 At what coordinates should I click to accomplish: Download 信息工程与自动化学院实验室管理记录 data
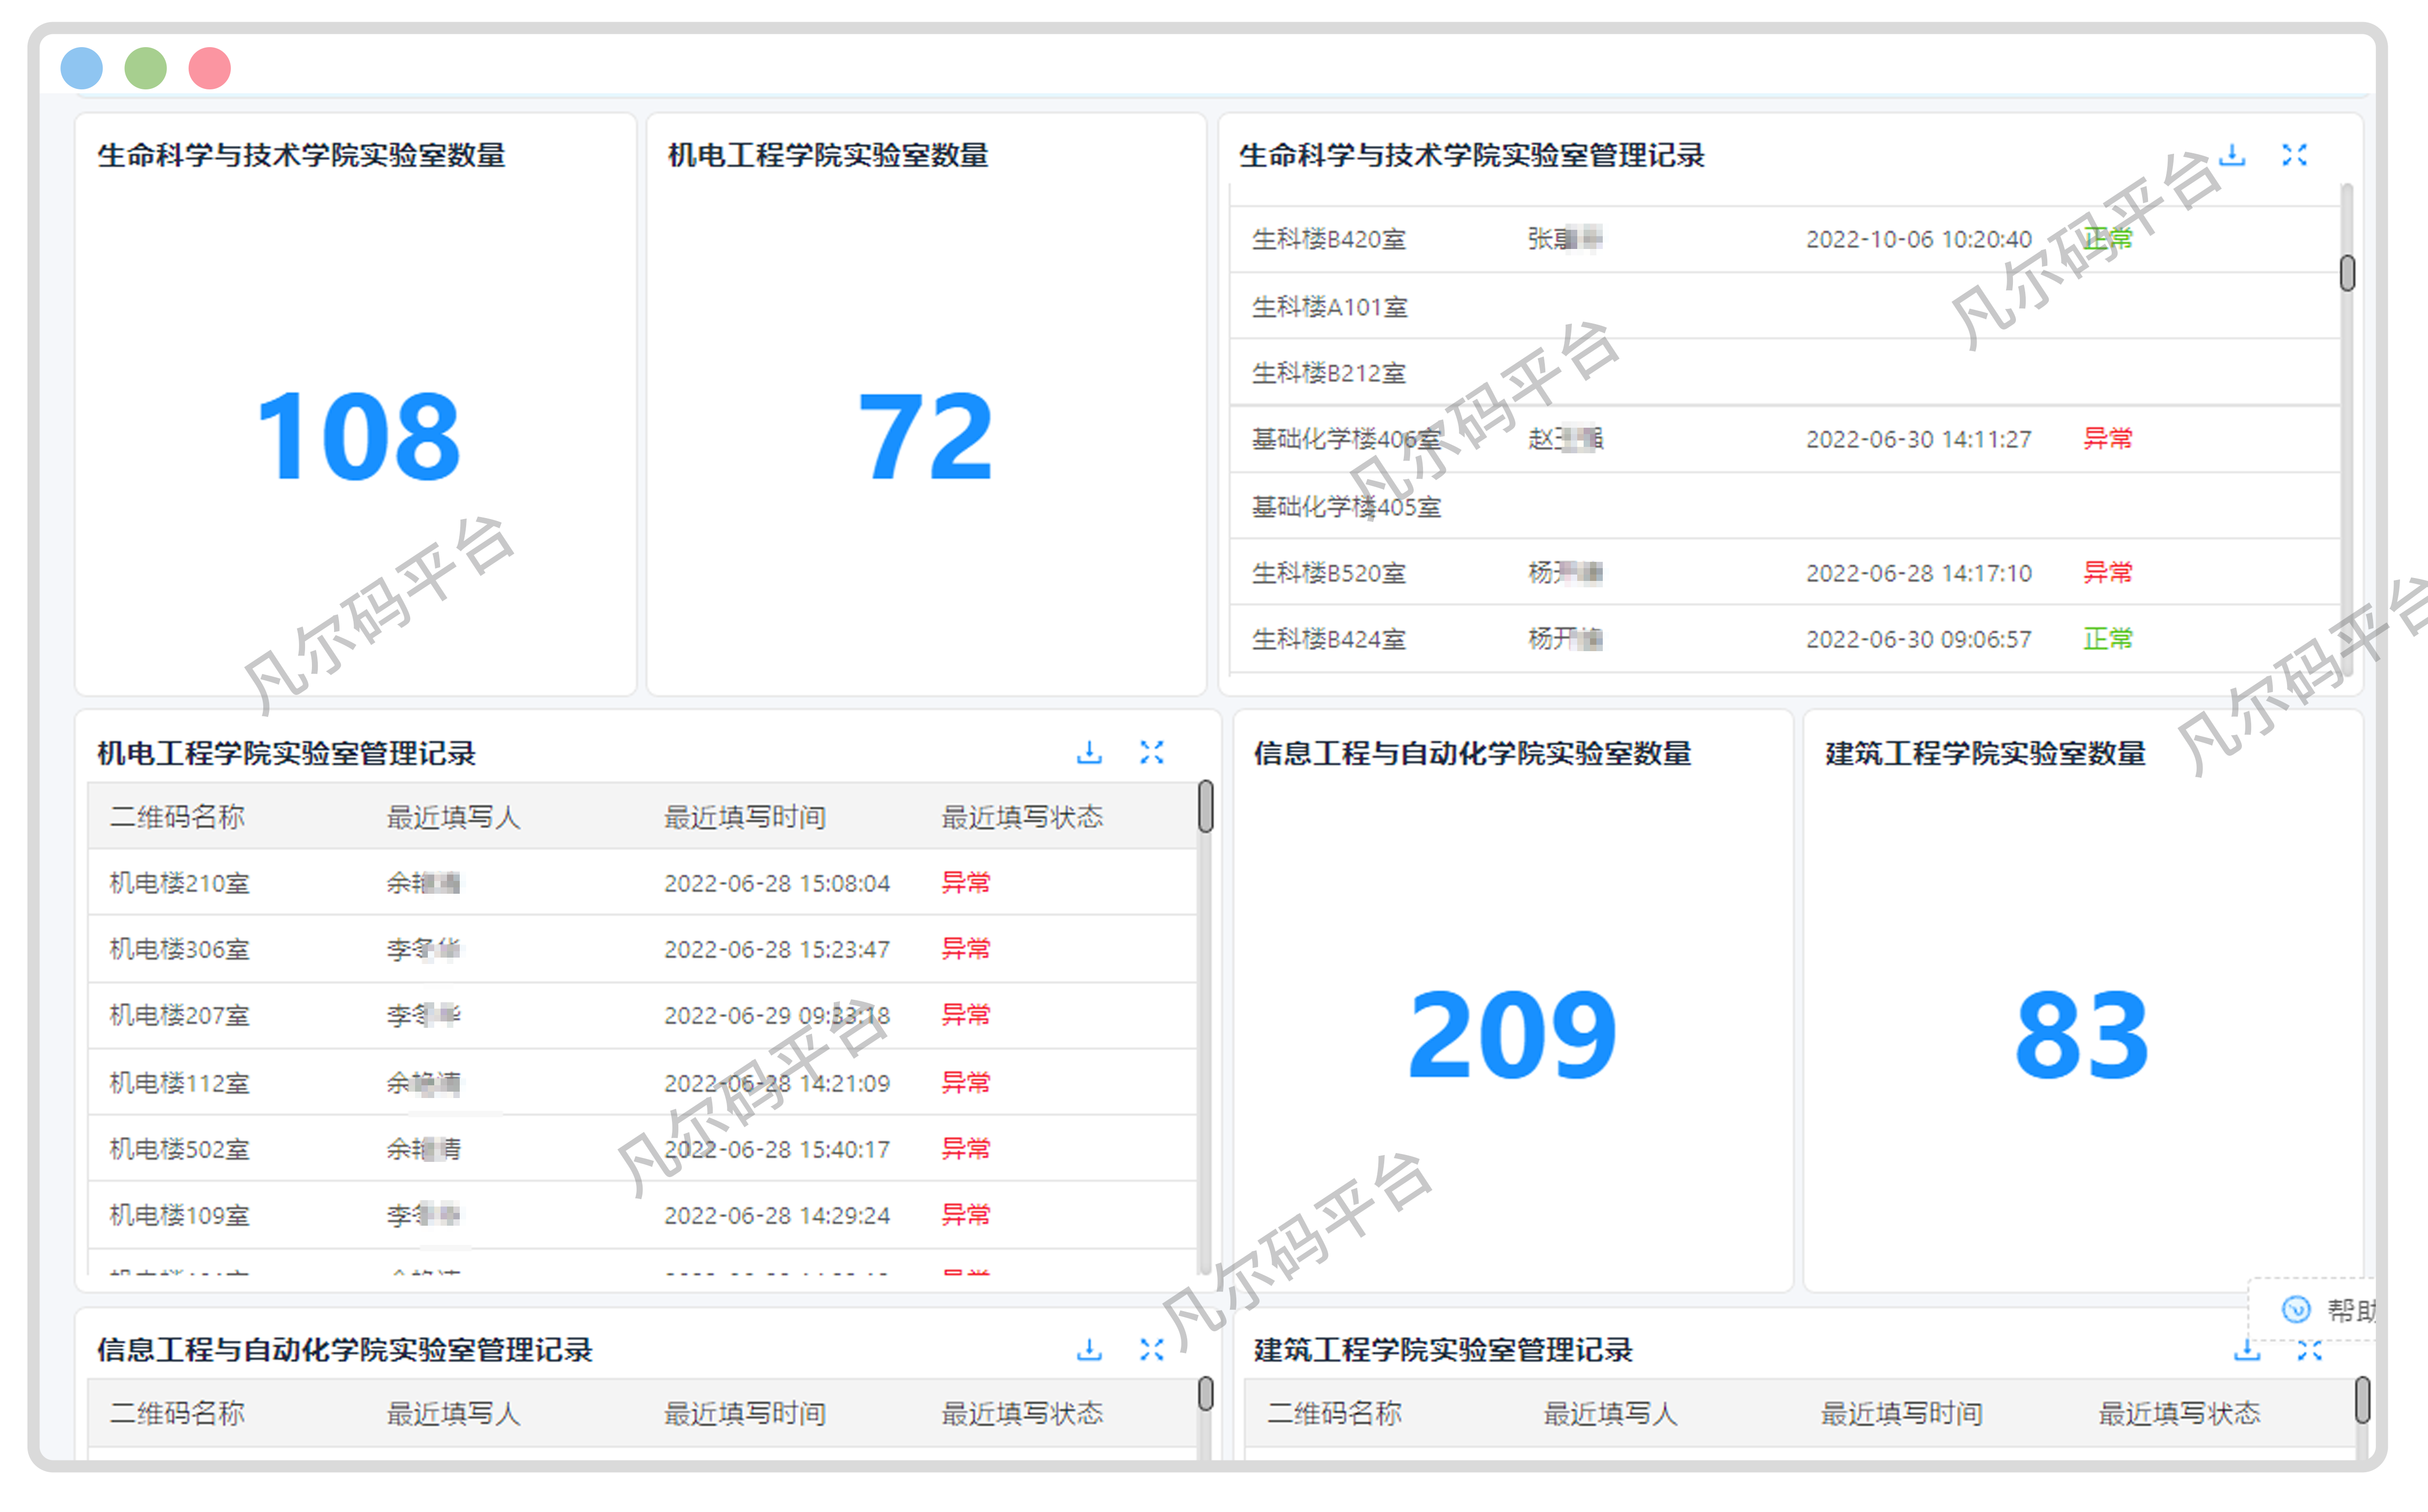coord(1089,1349)
